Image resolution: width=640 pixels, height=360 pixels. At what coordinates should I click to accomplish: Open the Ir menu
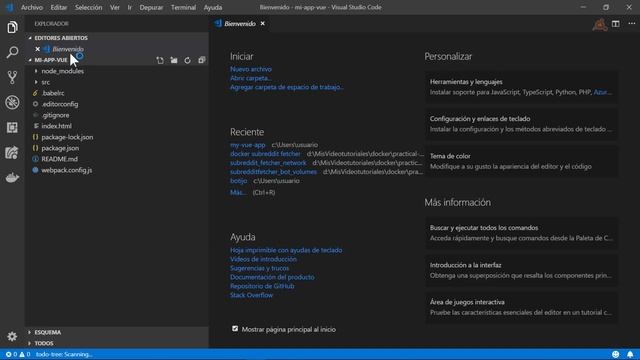pos(130,7)
